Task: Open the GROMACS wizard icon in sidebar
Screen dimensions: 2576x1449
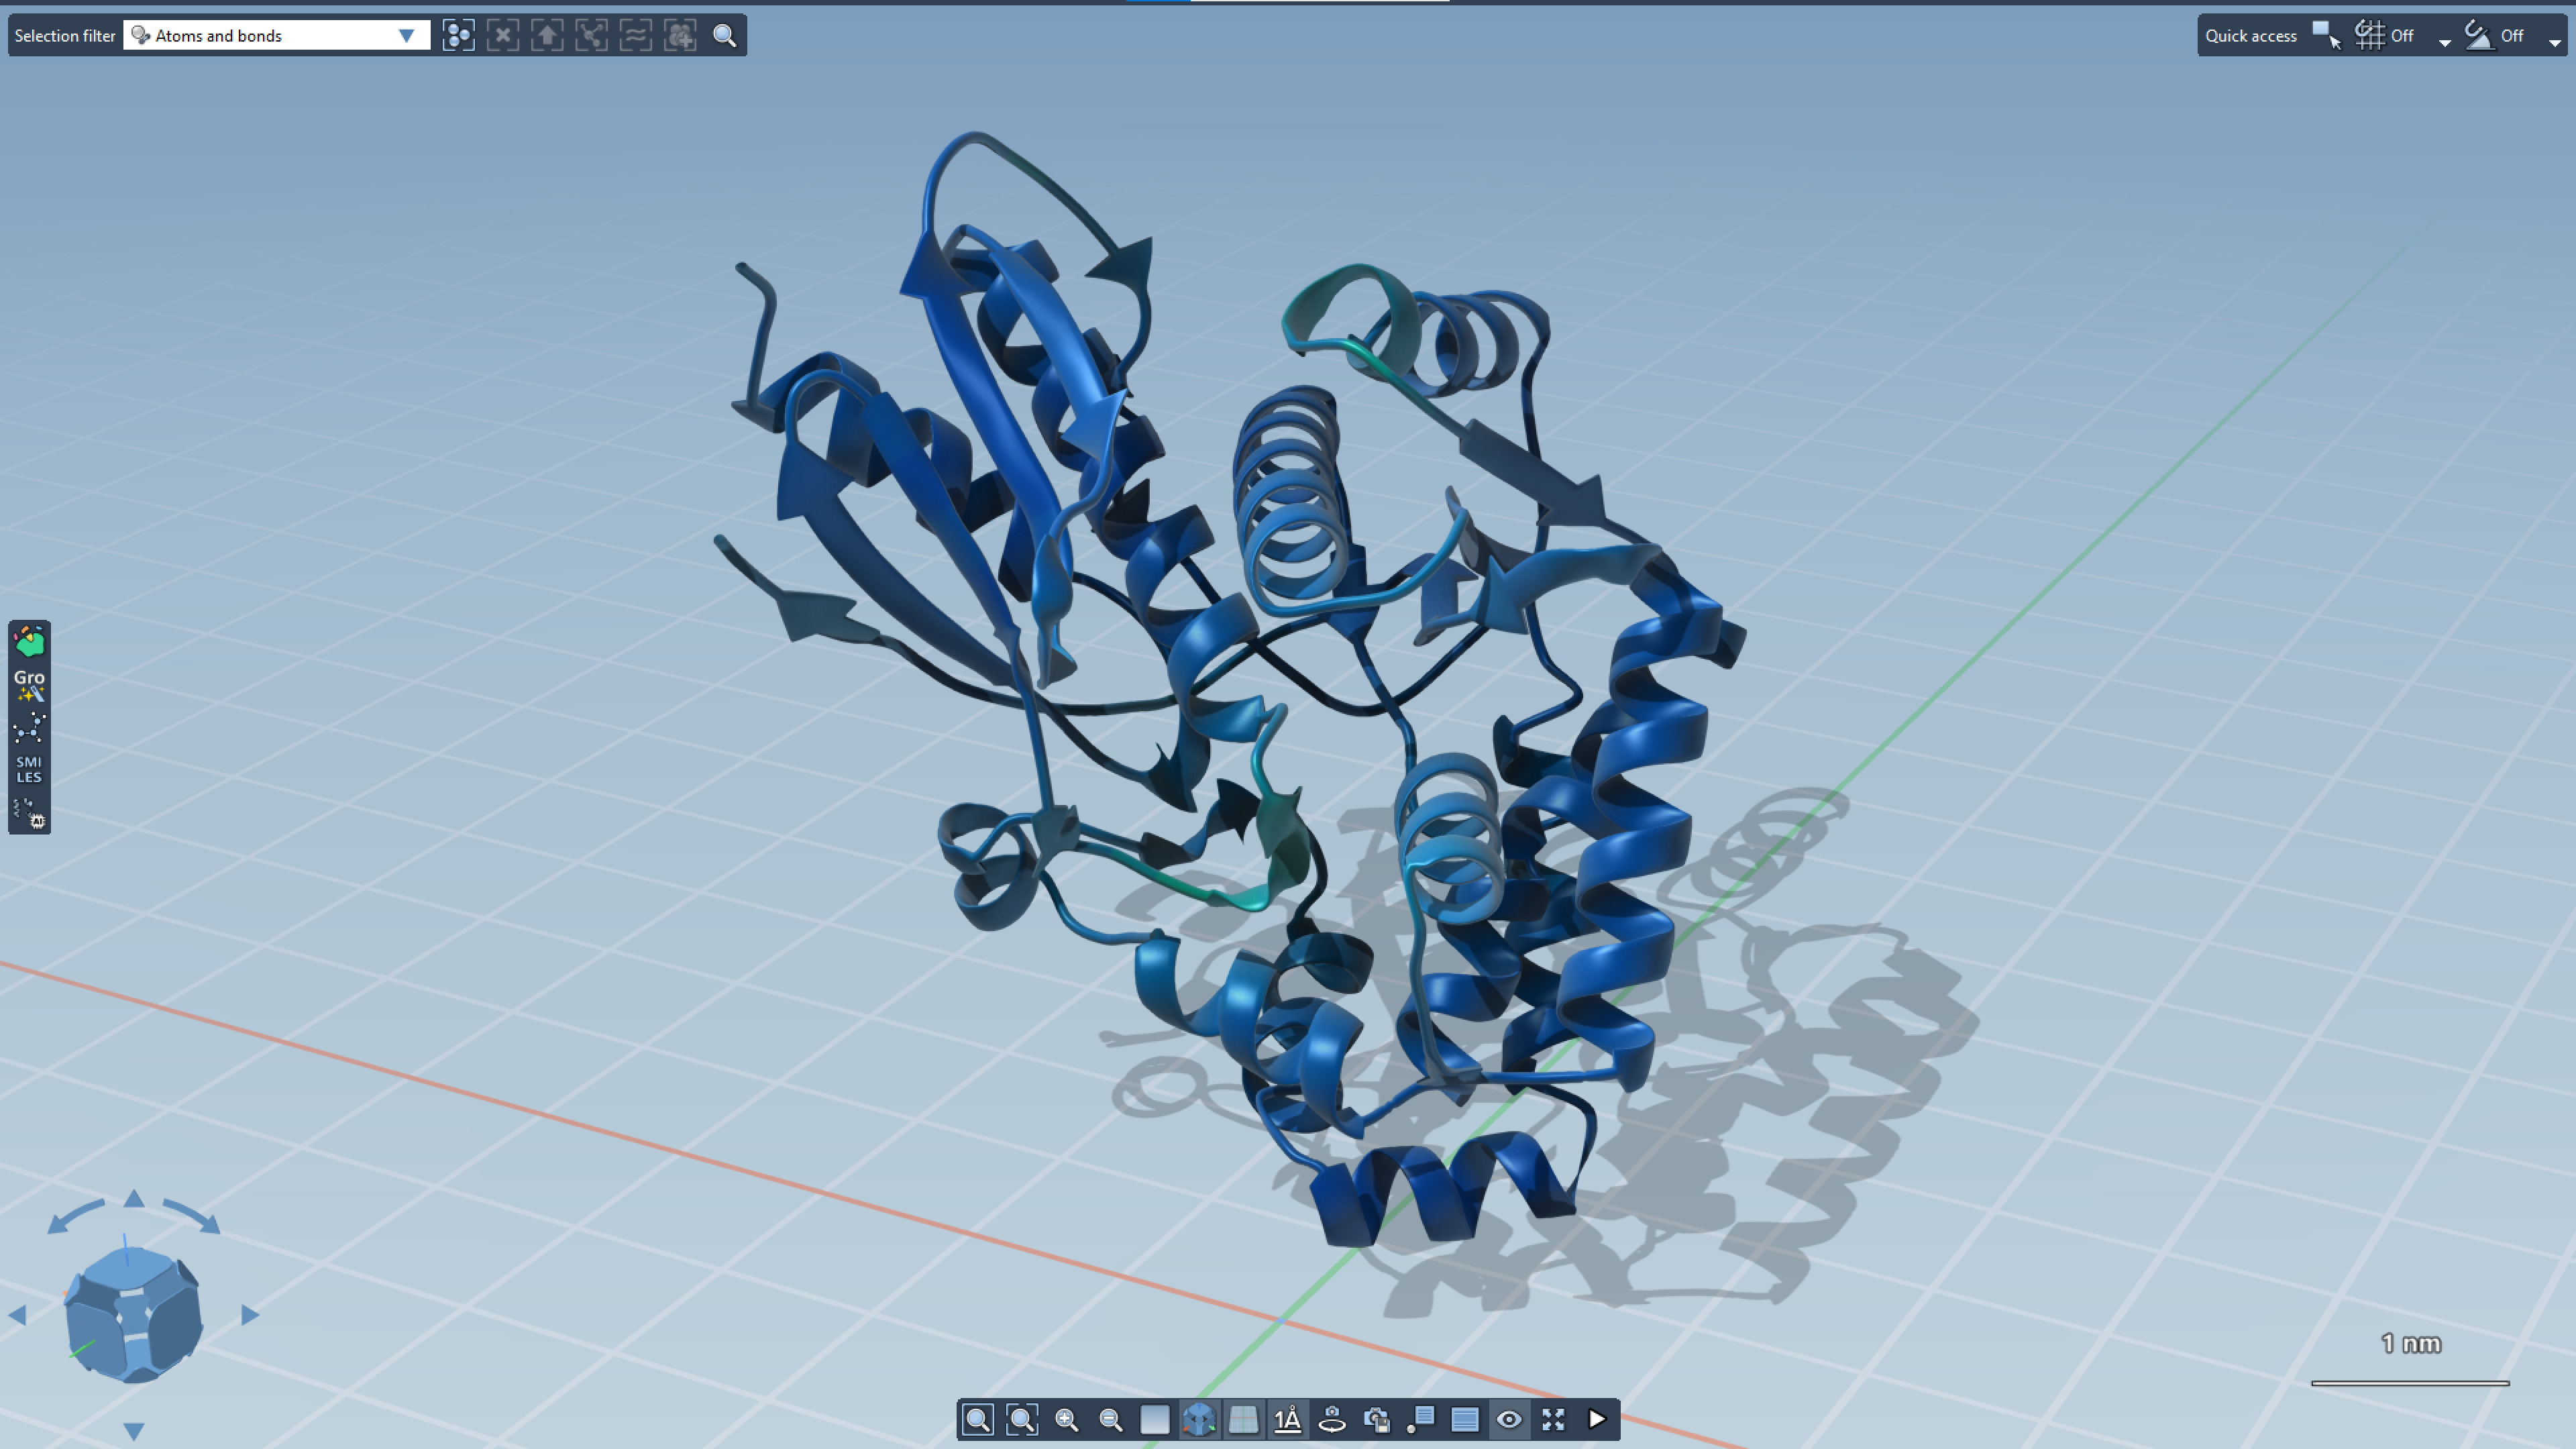Action: 29,684
